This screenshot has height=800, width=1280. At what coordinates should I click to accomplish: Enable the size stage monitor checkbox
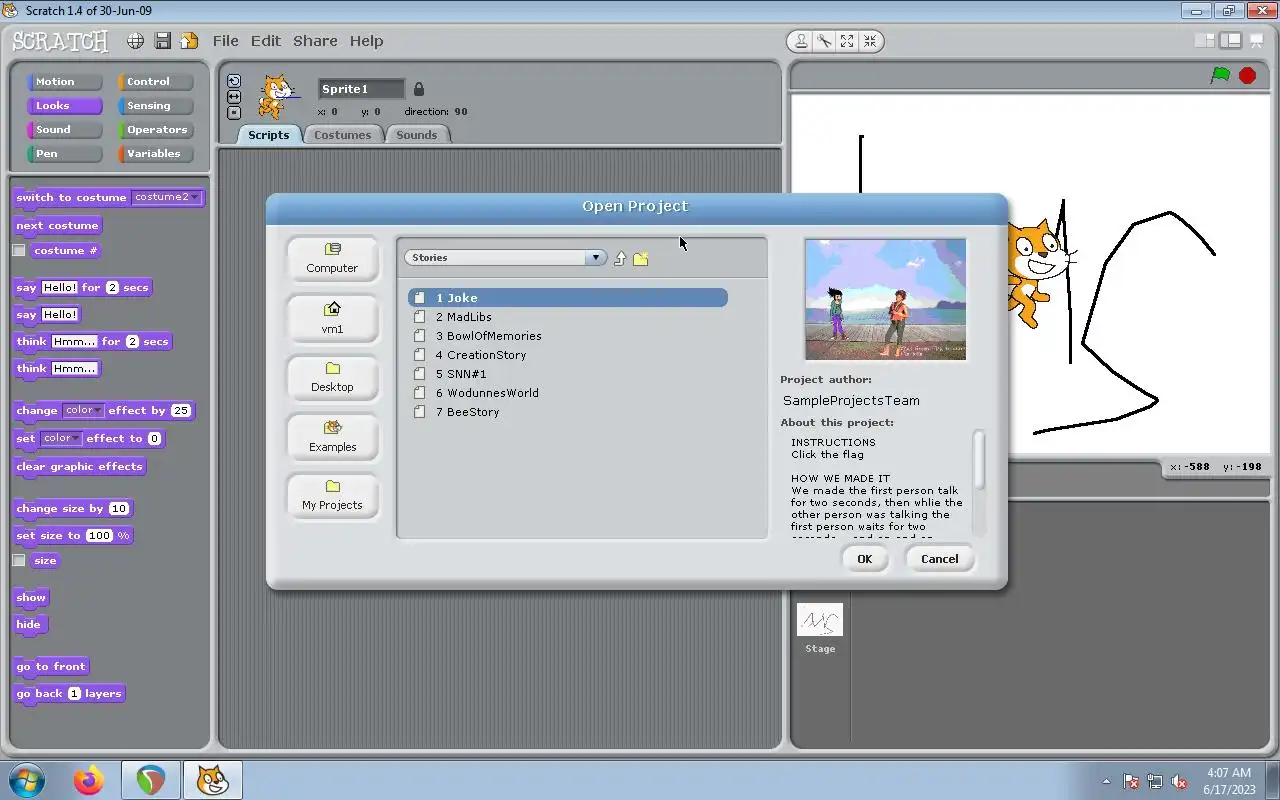pyautogui.click(x=19, y=561)
